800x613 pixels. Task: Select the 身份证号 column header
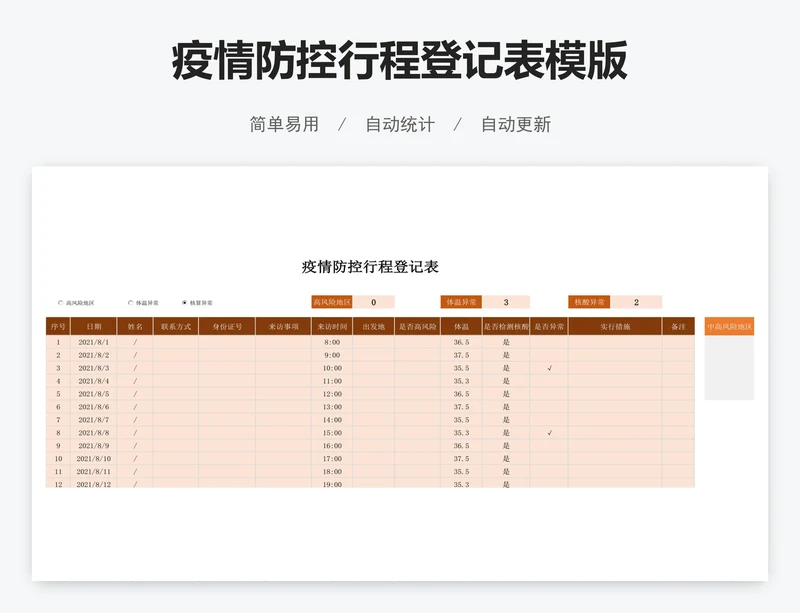227,326
